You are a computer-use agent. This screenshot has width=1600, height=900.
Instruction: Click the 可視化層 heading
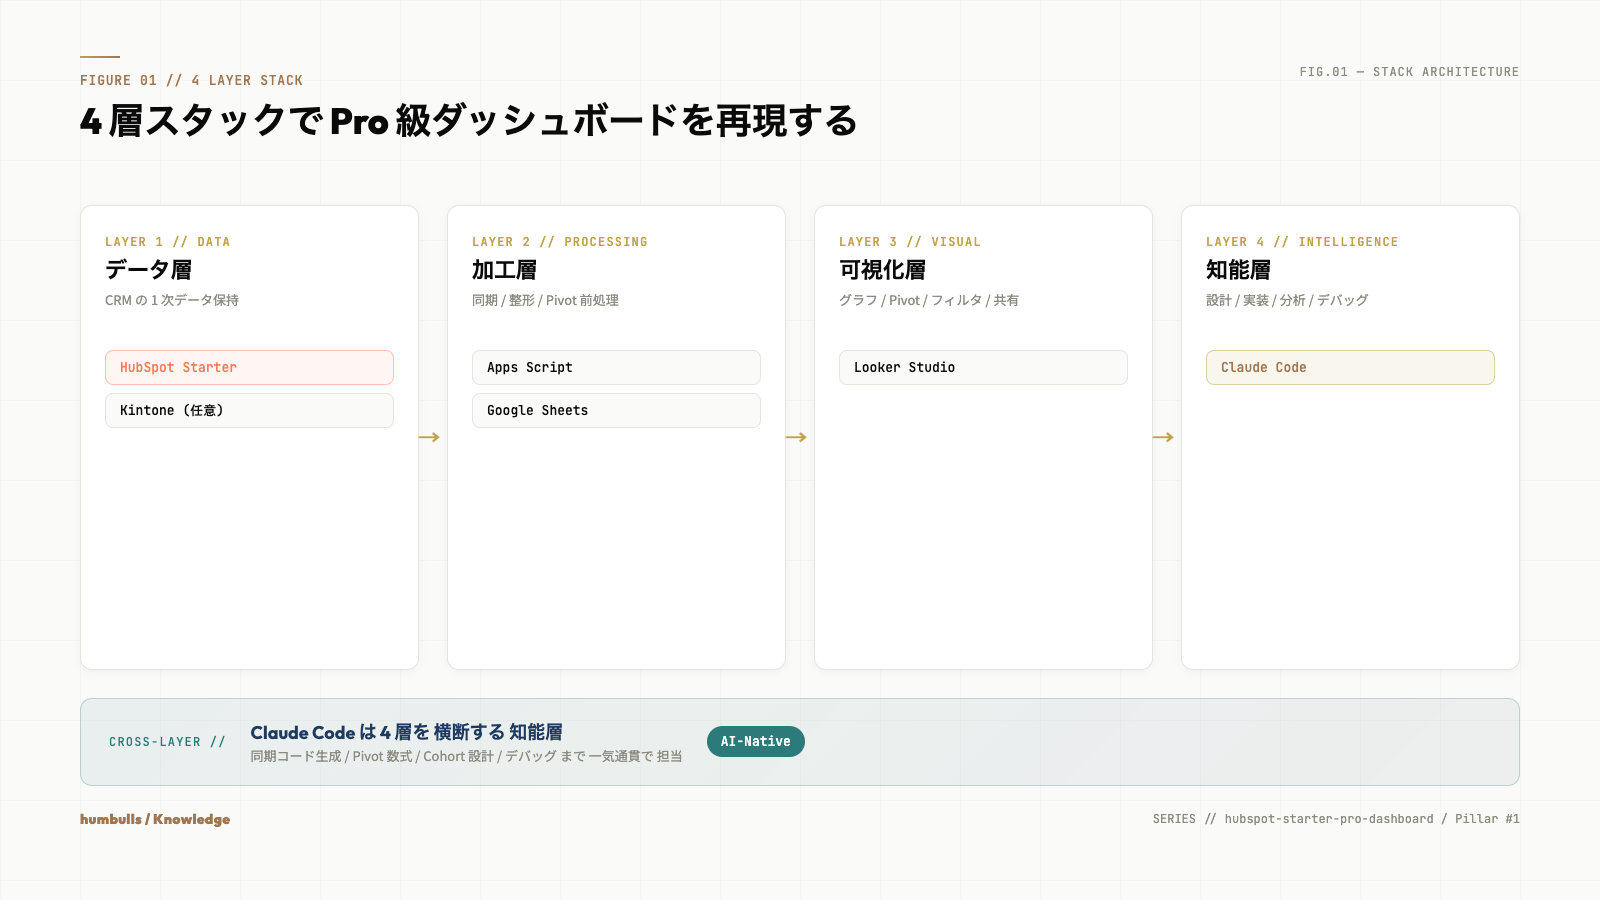[x=882, y=270]
